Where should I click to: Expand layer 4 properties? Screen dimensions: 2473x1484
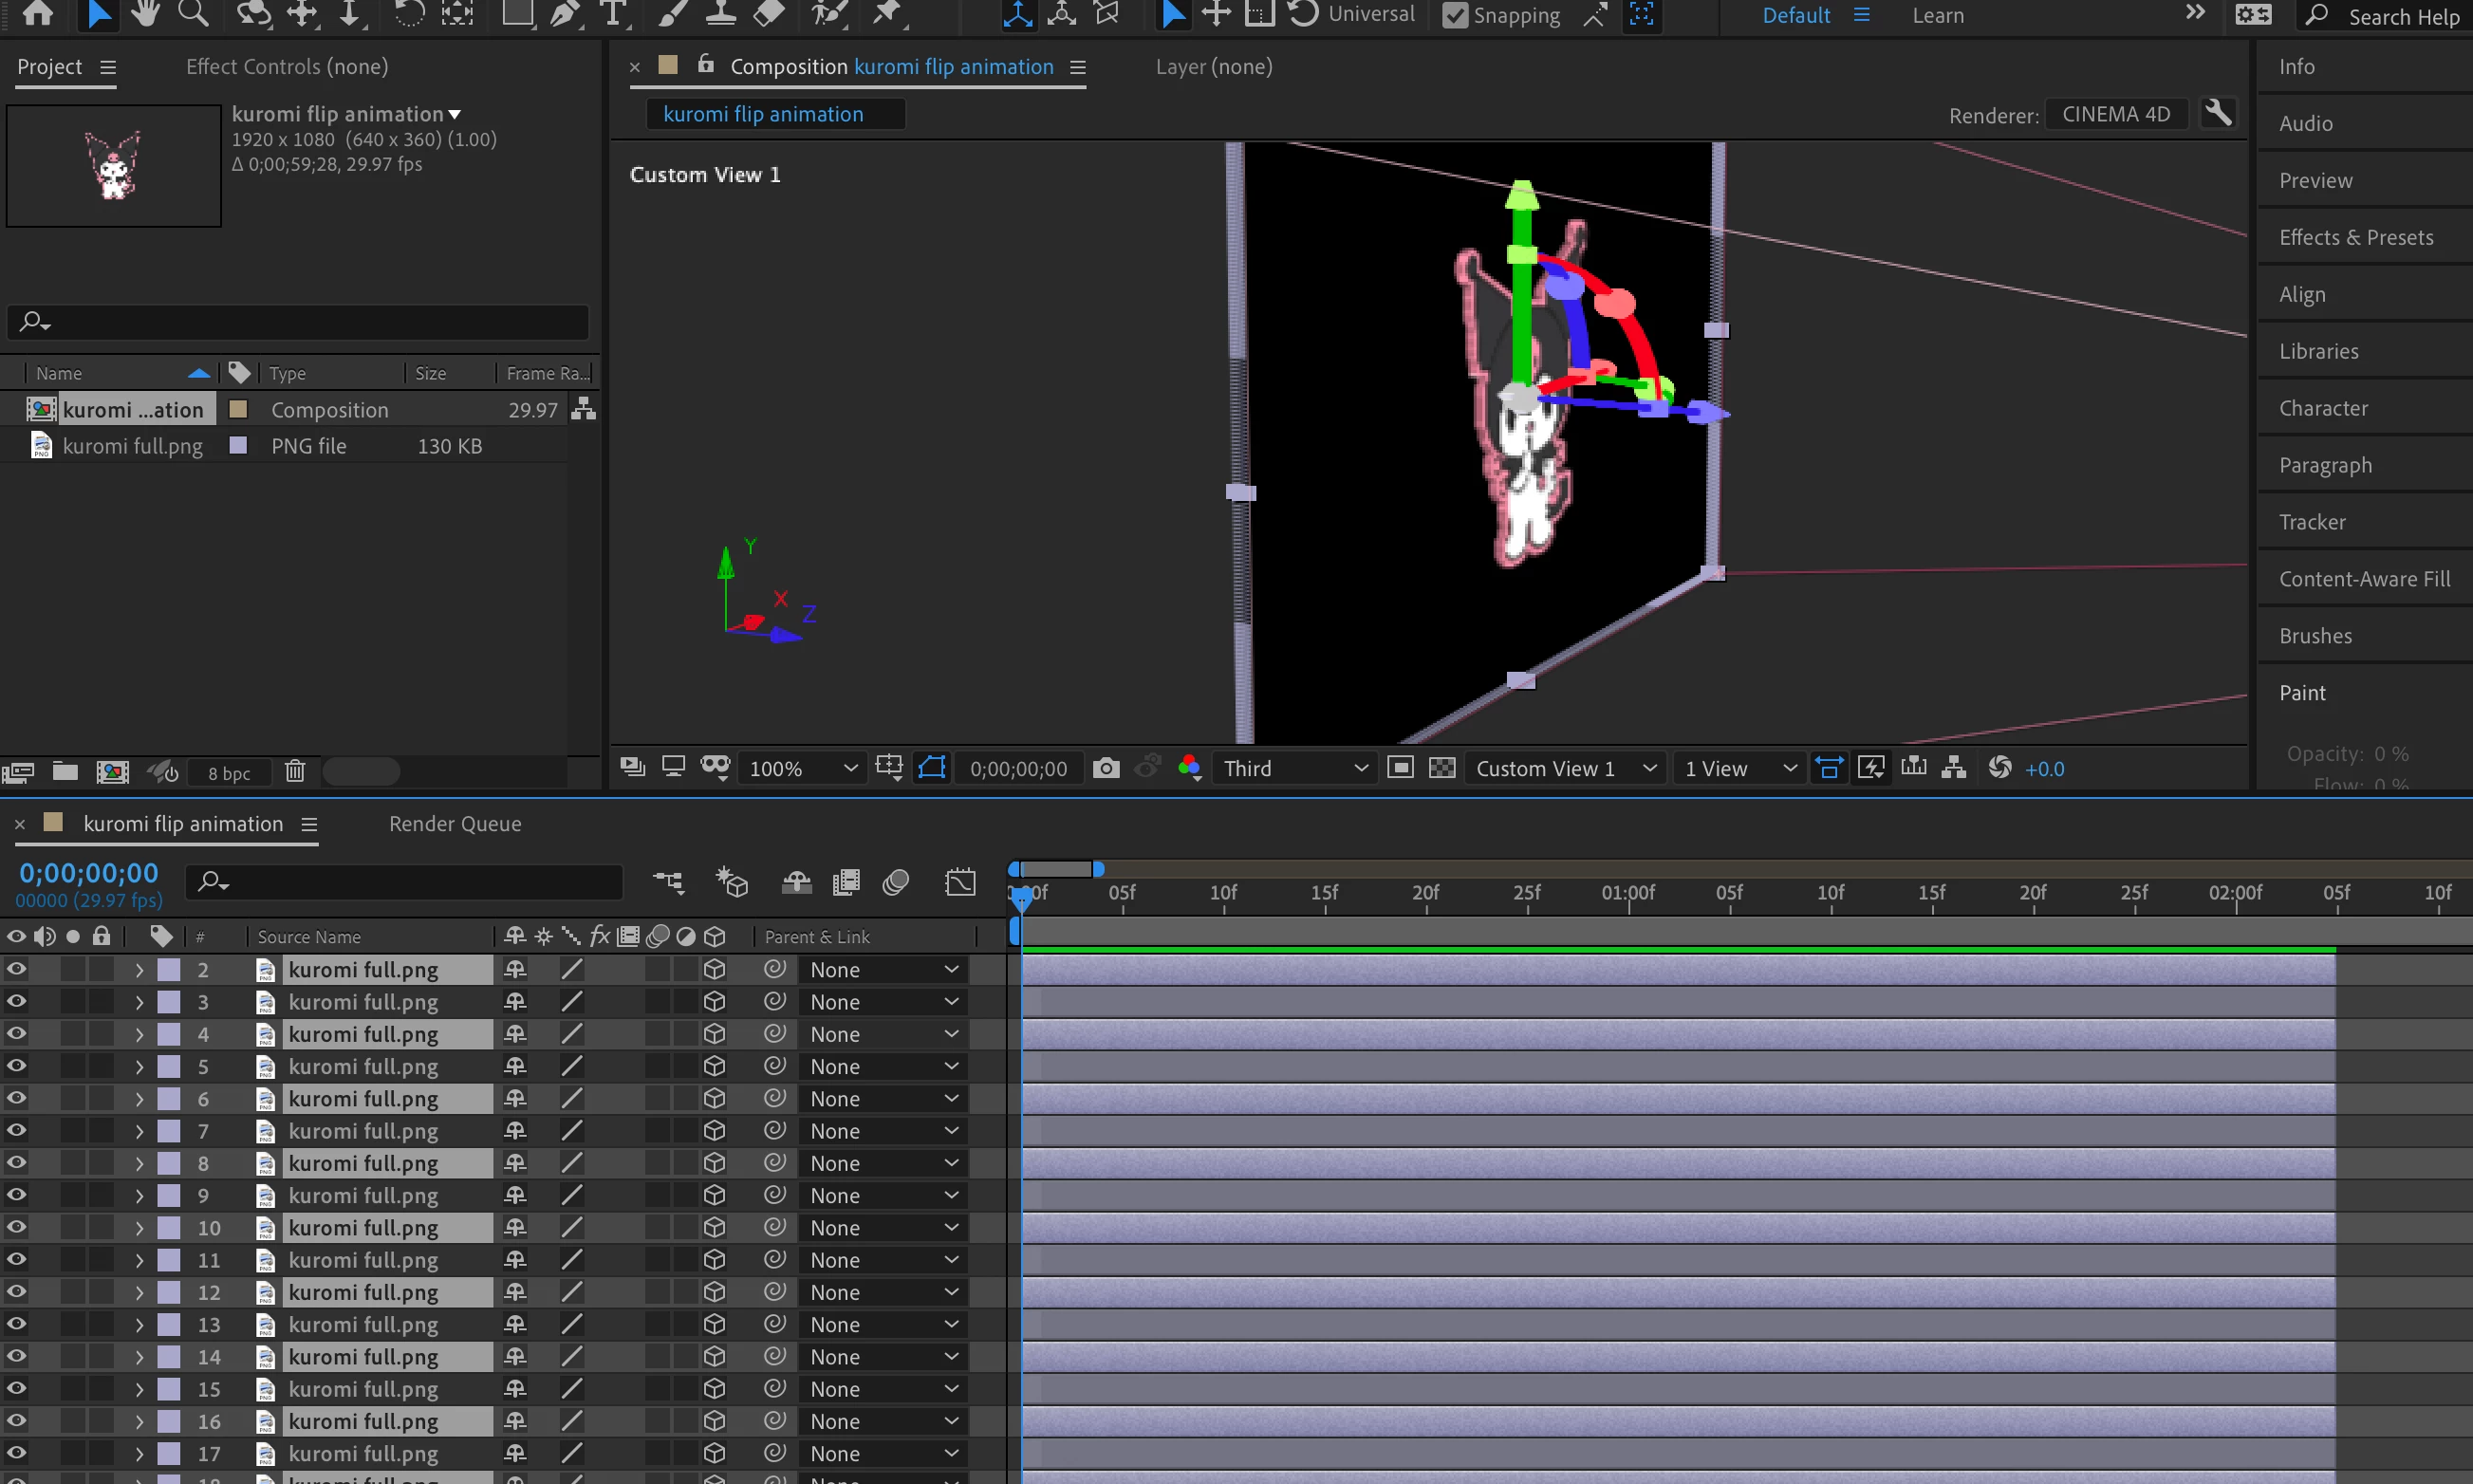point(139,1034)
